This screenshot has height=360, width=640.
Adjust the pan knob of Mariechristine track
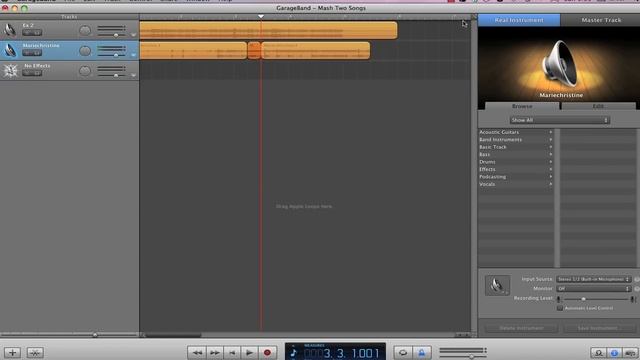pos(85,51)
